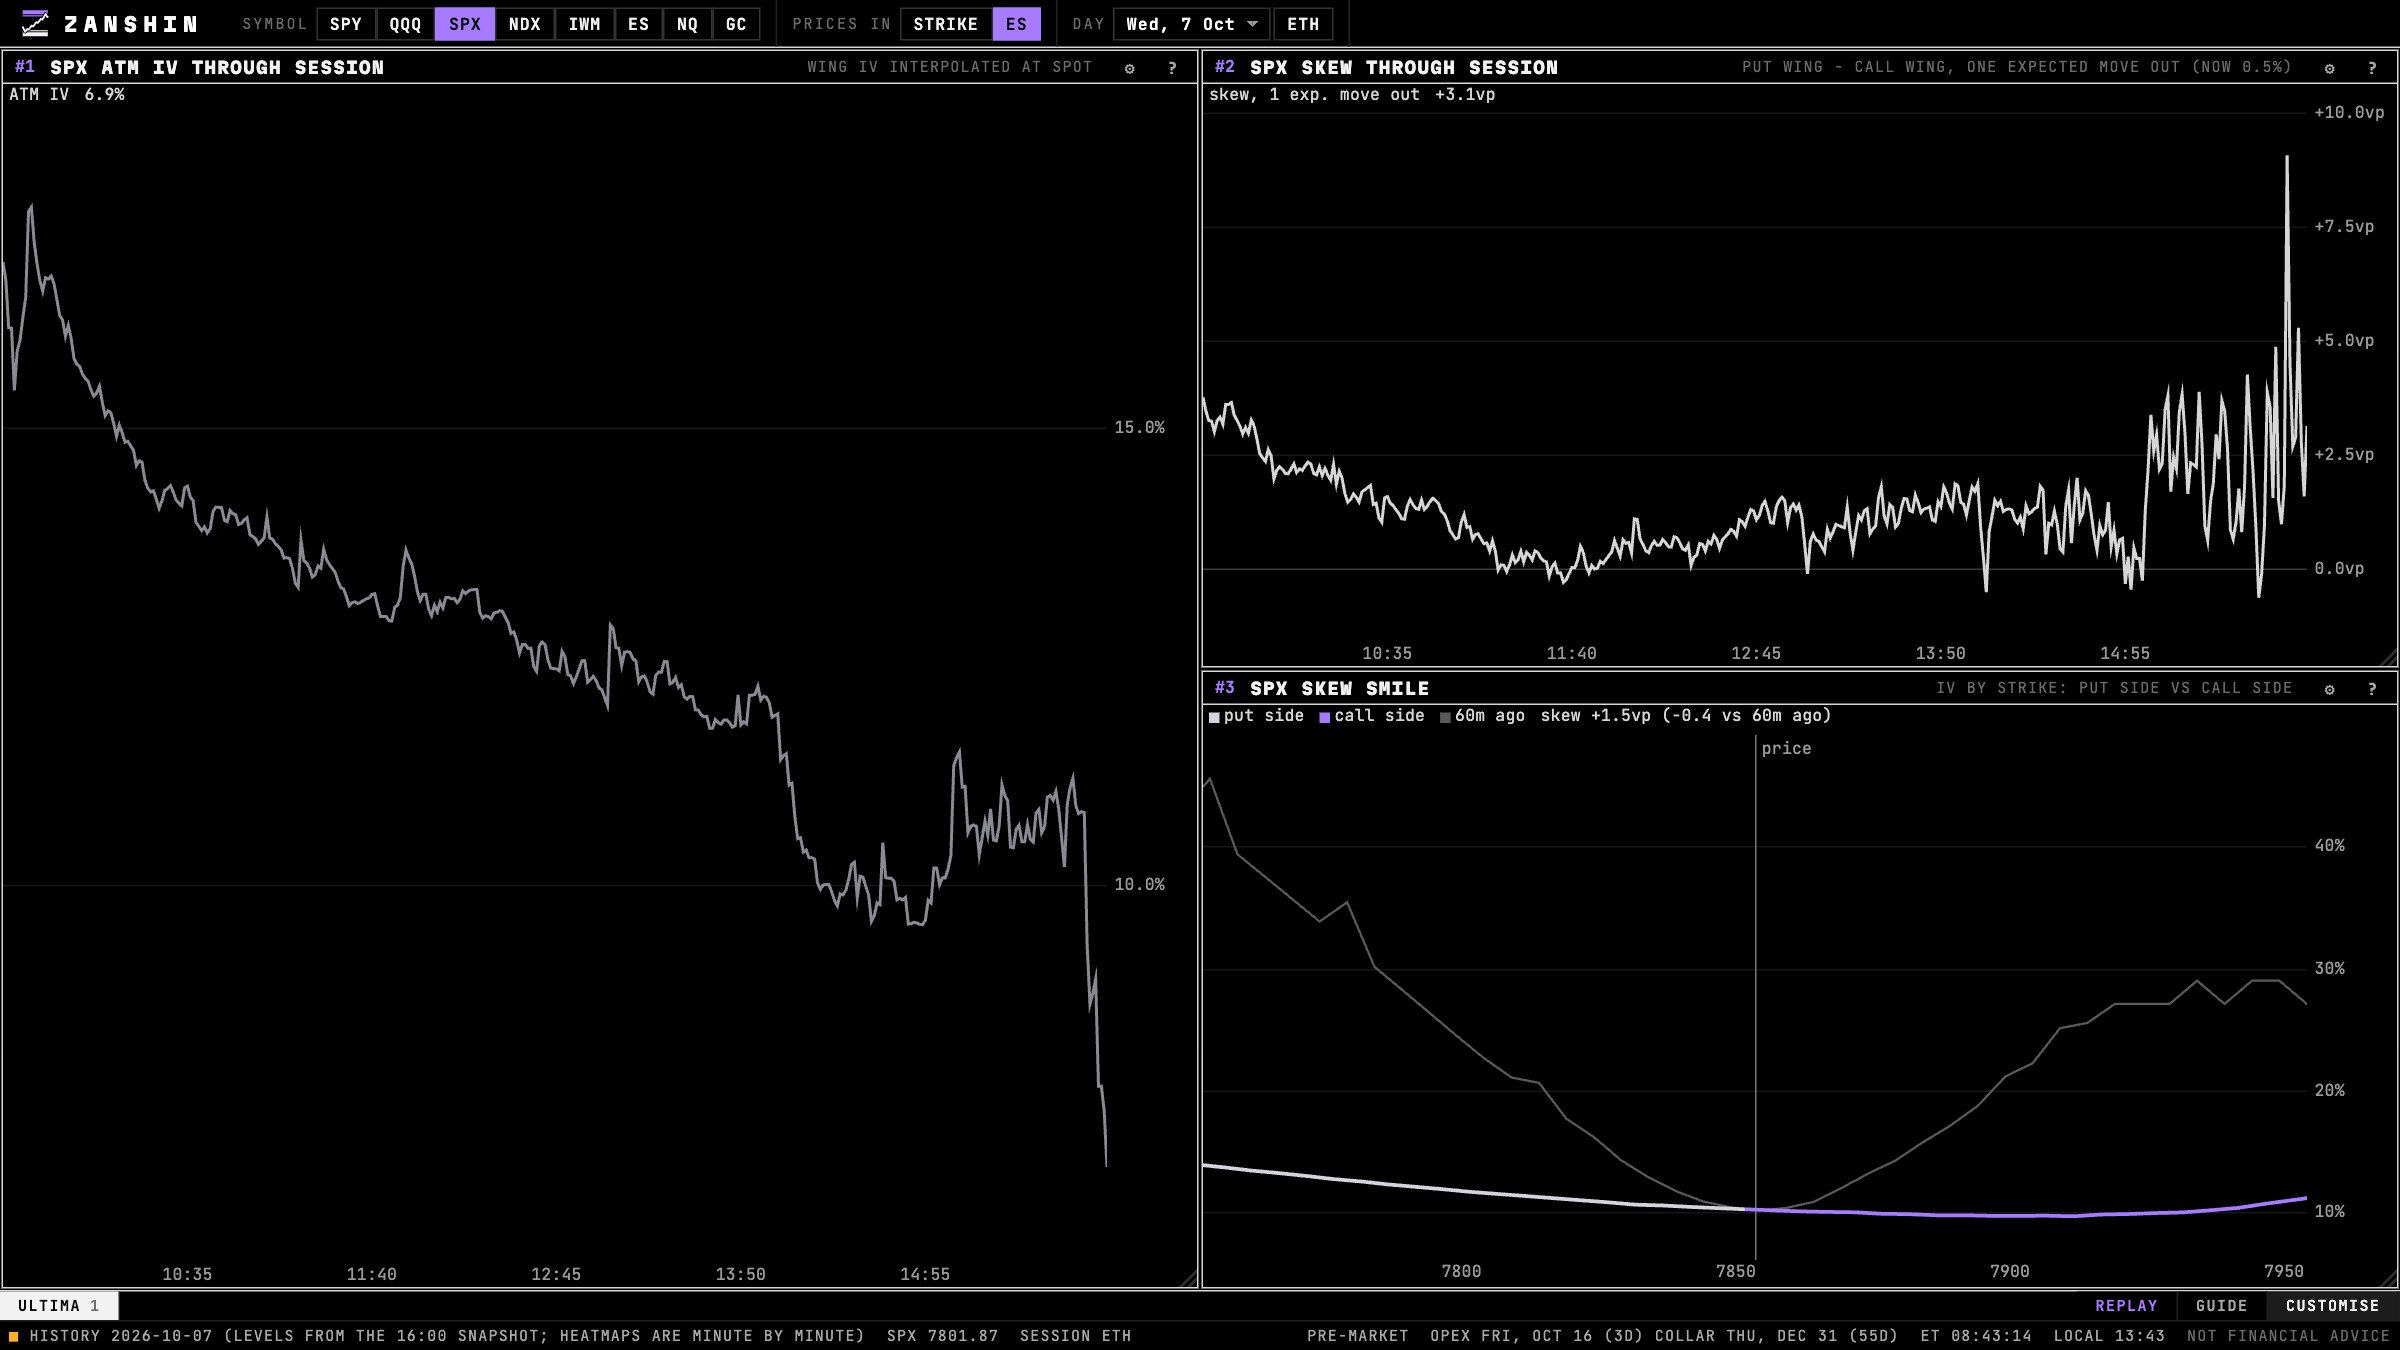Grab resize handle of ATM IV panel

(1189, 1279)
